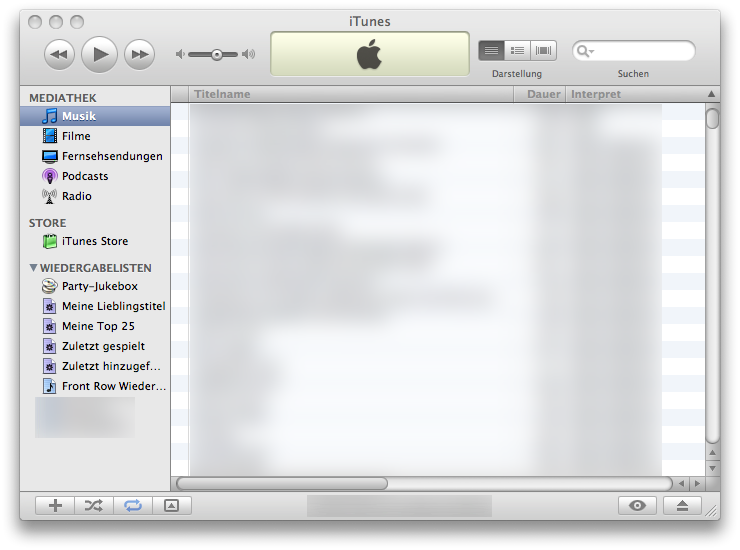The width and height of the screenshot is (740, 550).
Task: Sort by Interpret column header
Action: [x=635, y=94]
